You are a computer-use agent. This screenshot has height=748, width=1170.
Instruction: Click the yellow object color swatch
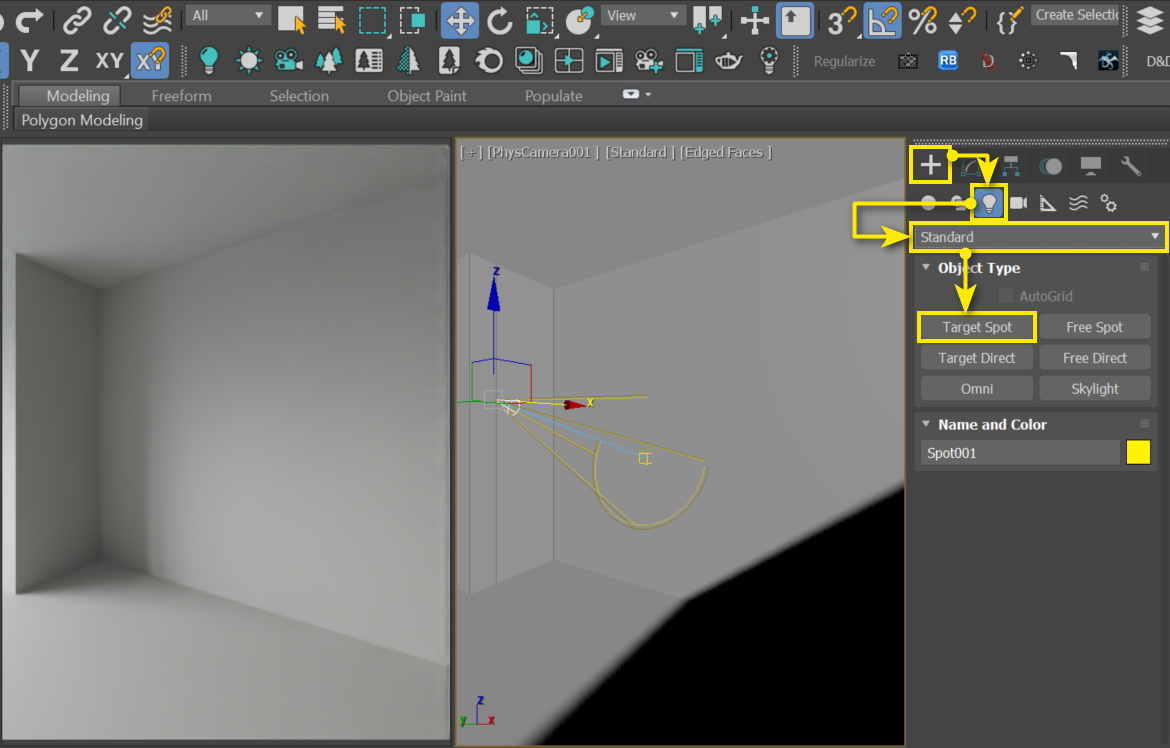click(1138, 452)
